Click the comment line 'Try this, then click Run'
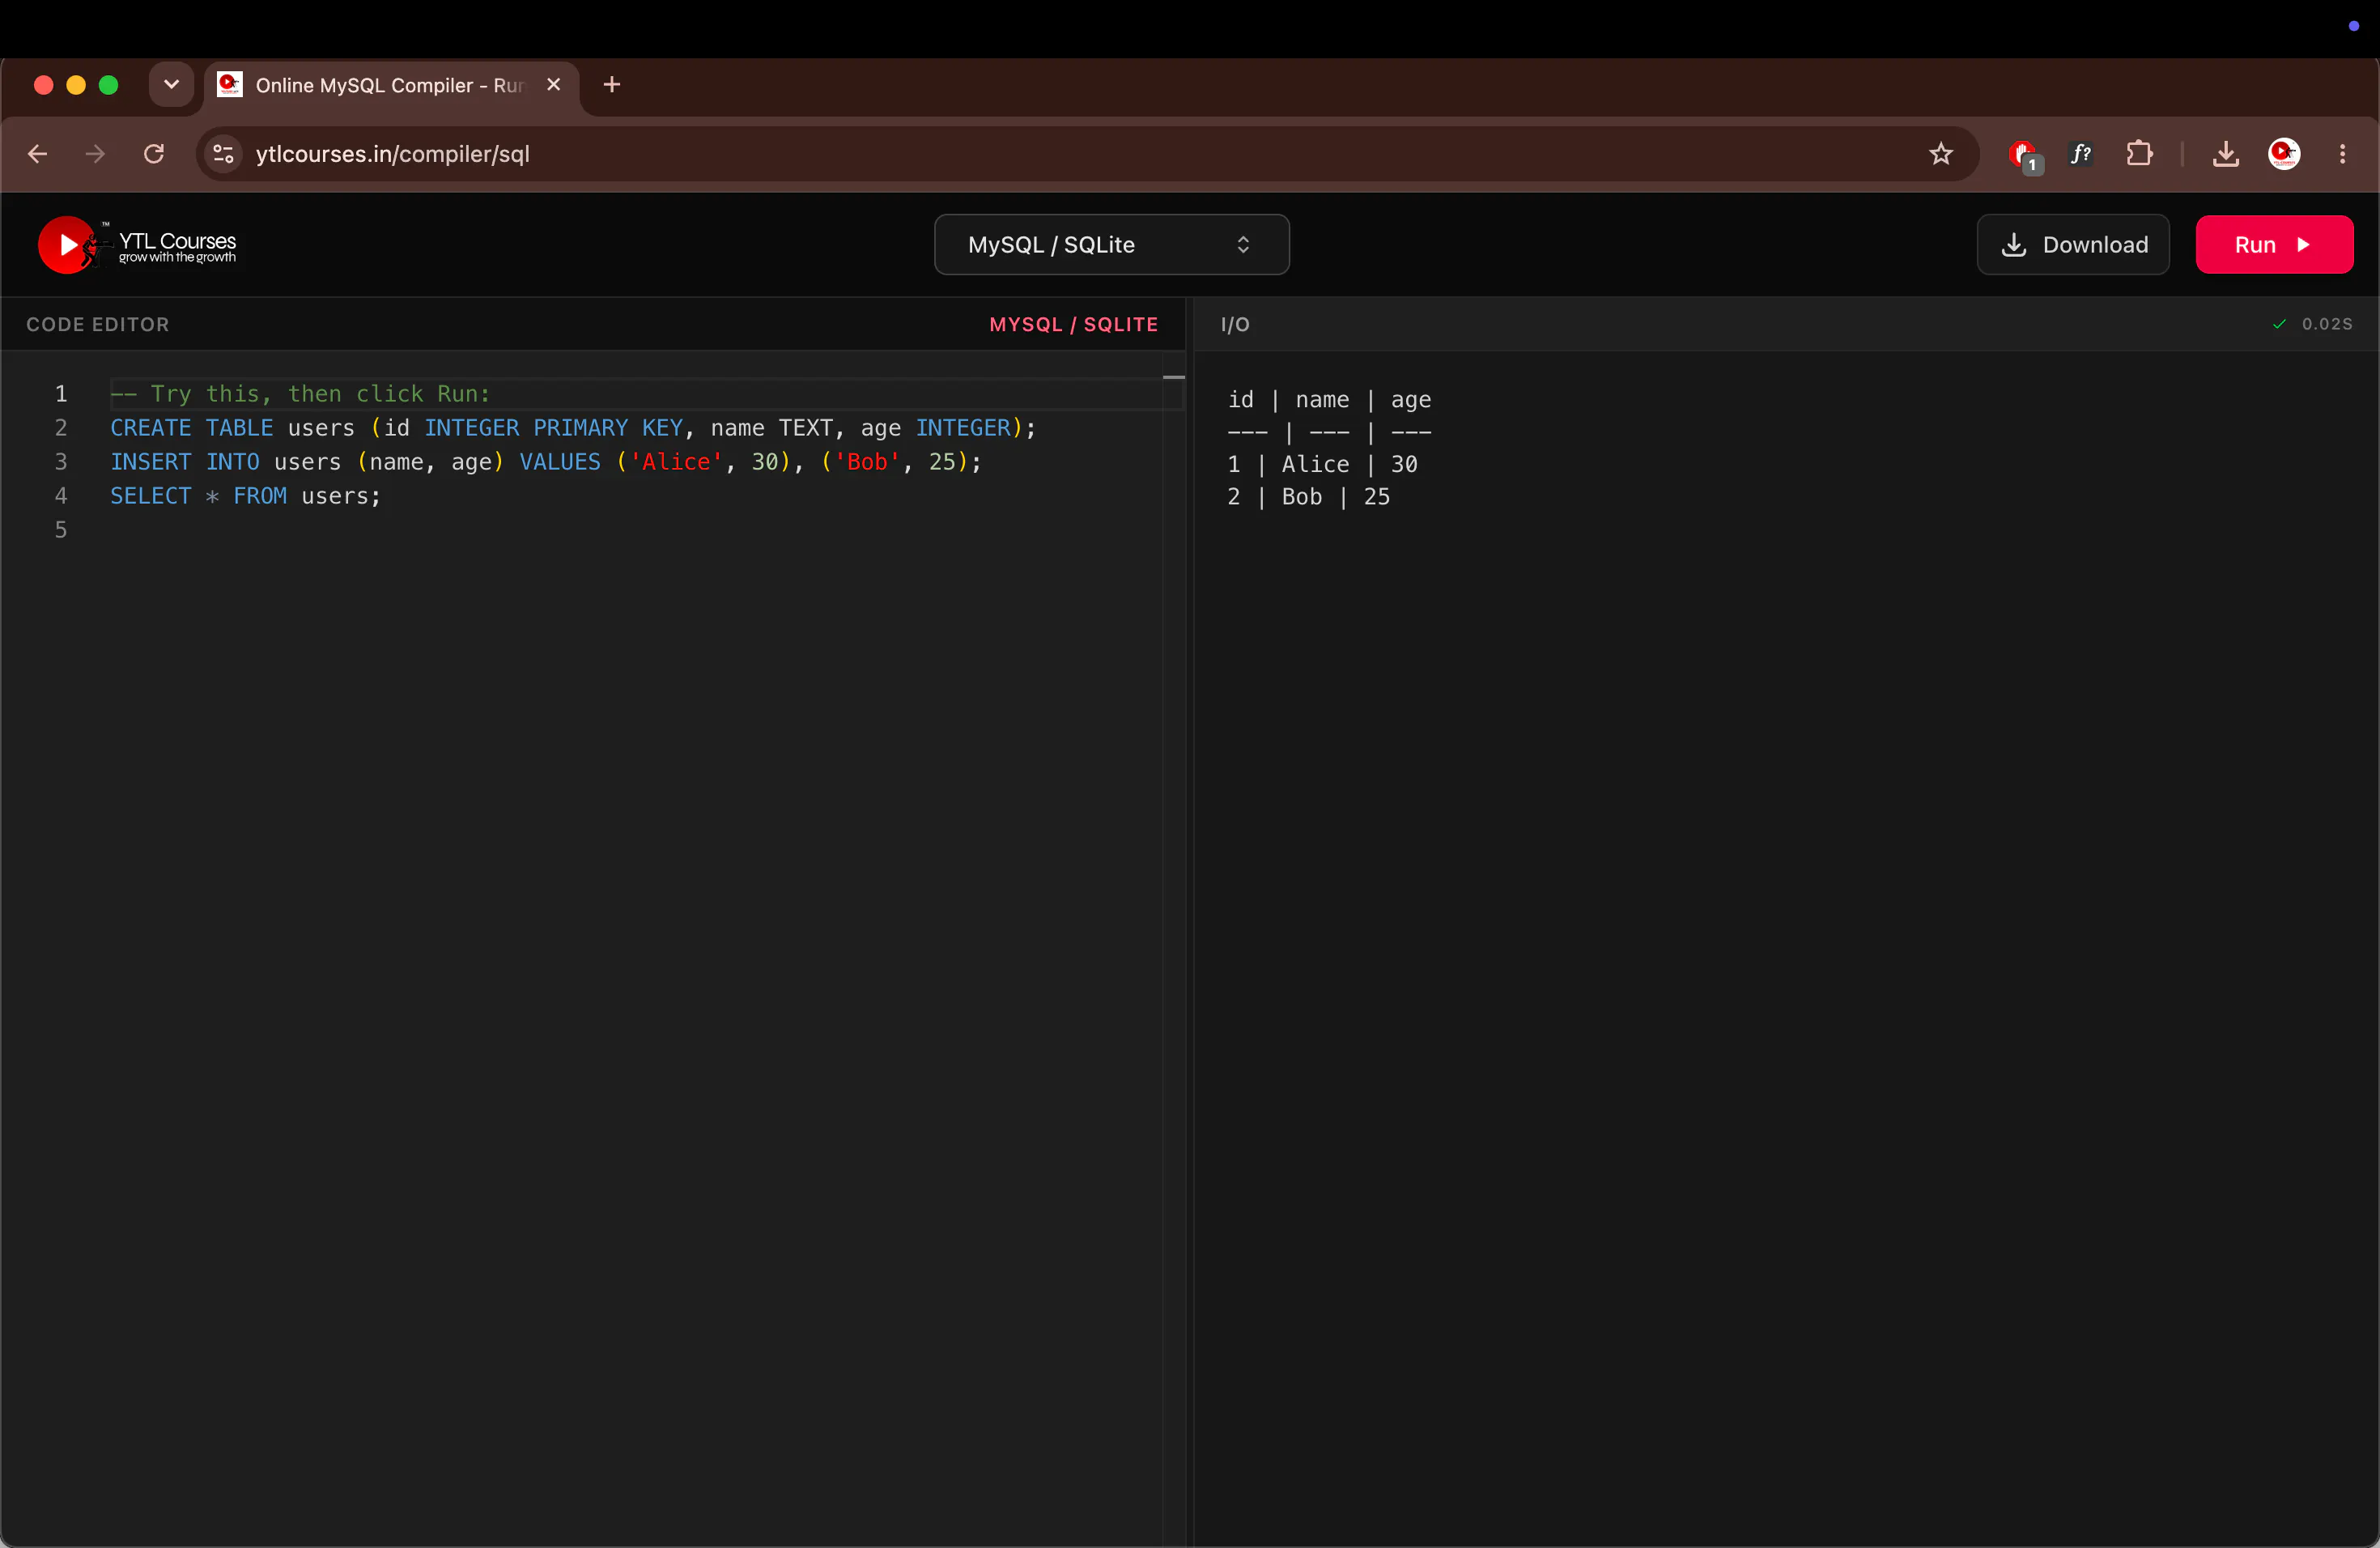Viewport: 2380px width, 1548px height. (300, 394)
